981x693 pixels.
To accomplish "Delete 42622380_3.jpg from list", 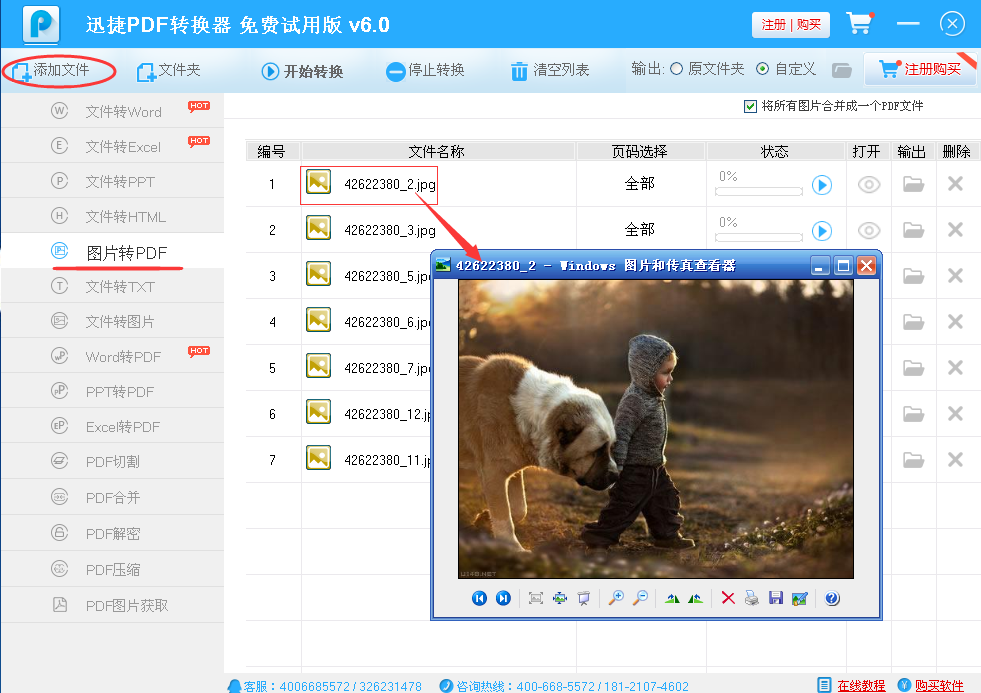I will 955,230.
